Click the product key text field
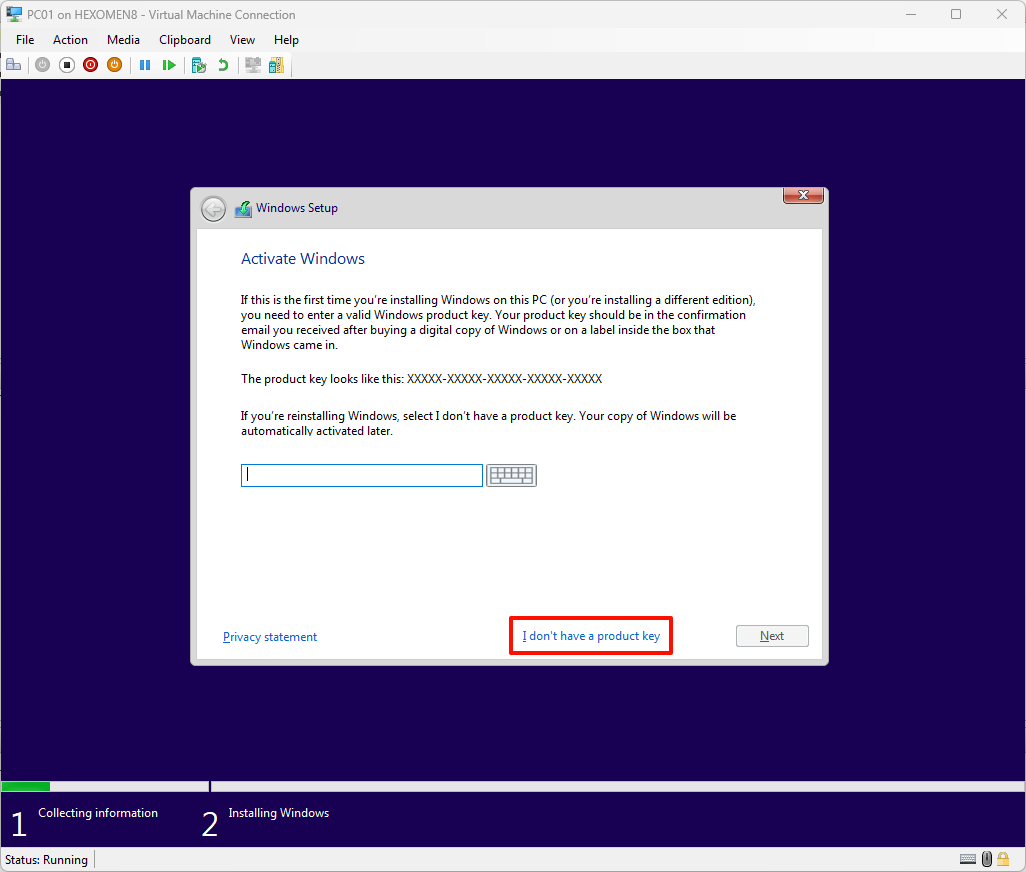Viewport: 1026px width, 872px height. (362, 476)
